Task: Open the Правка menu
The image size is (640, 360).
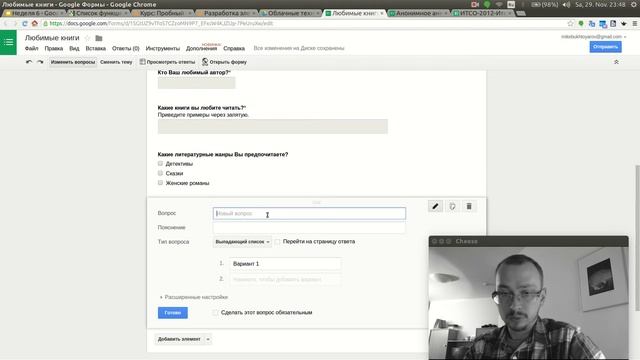Action: [x=54, y=48]
